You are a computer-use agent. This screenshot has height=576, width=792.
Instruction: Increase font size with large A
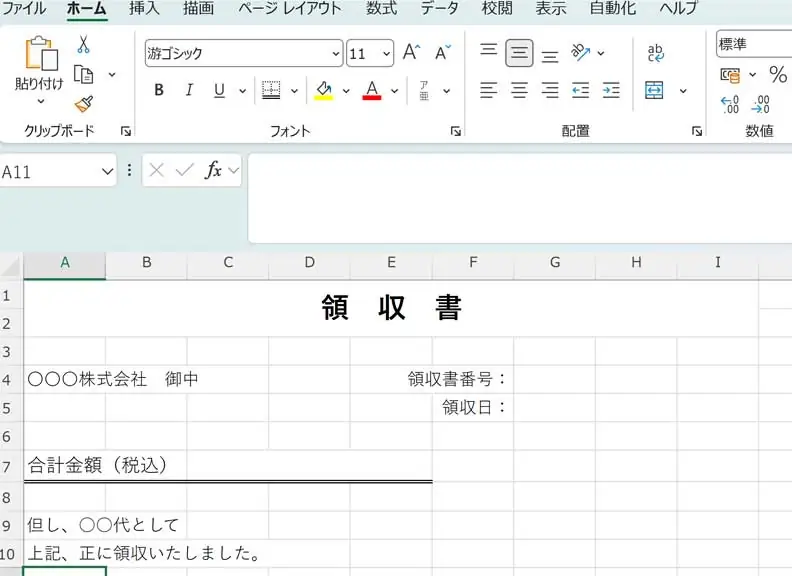click(x=412, y=52)
